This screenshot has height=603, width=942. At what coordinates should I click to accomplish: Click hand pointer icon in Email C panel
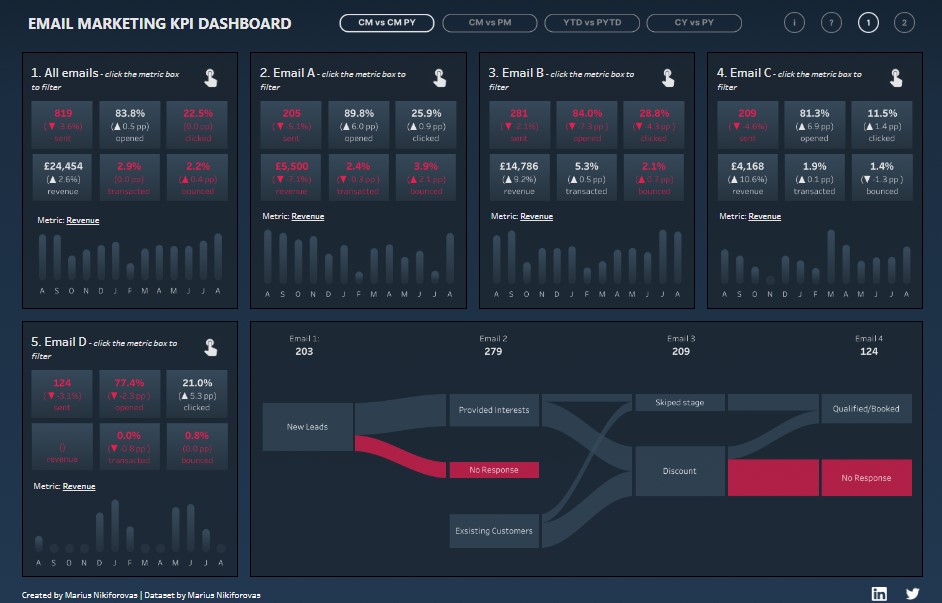(896, 78)
